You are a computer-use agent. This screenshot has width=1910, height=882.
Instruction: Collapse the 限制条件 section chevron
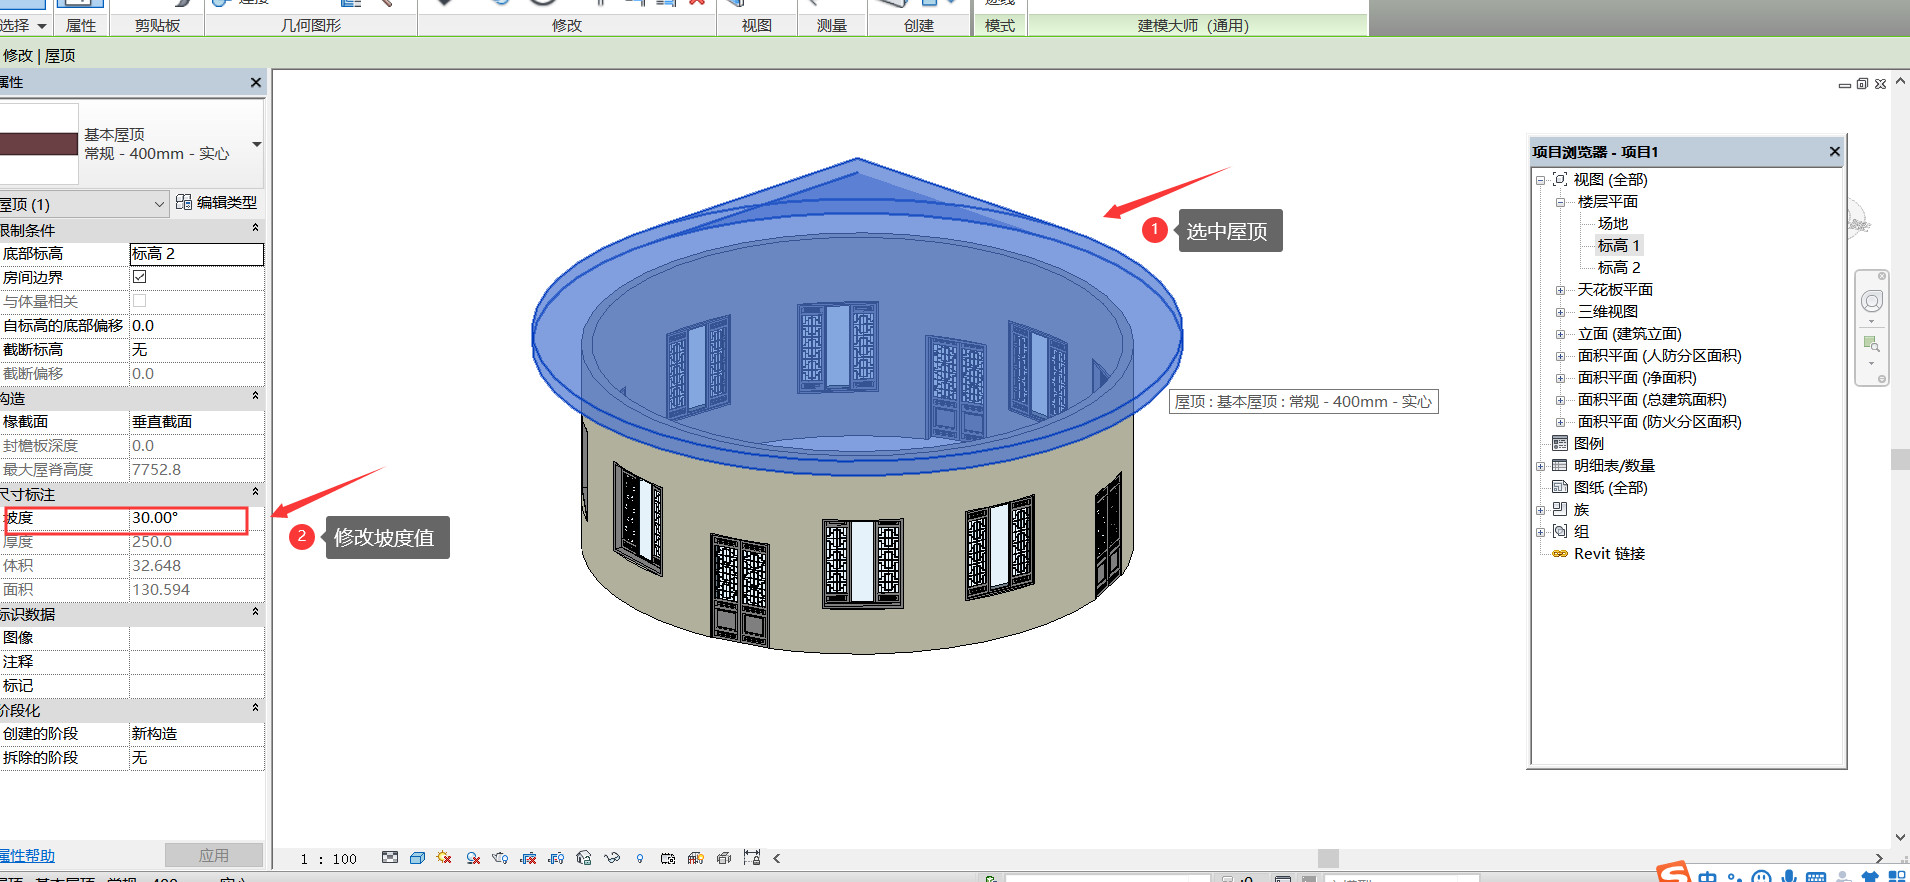[x=255, y=229]
